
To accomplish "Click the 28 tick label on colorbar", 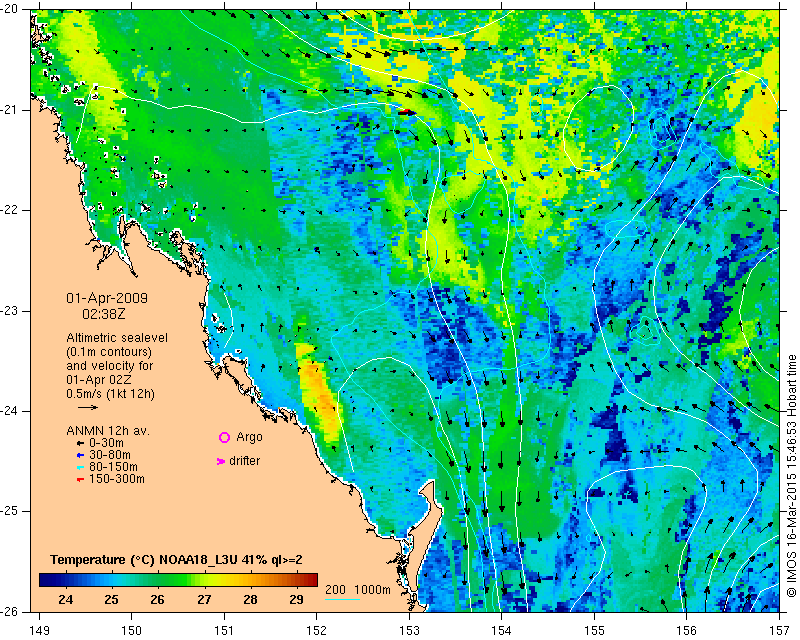I will [x=250, y=600].
